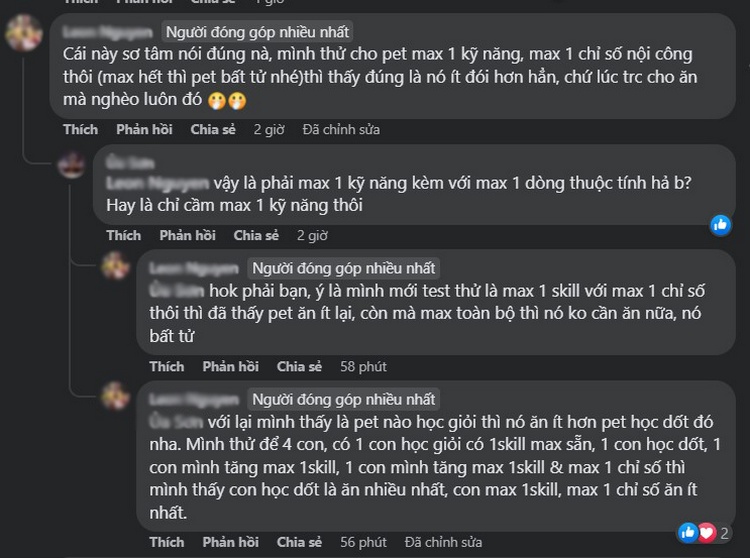
Task: Open the "58 phút" timestamp link
Action: click(x=363, y=366)
